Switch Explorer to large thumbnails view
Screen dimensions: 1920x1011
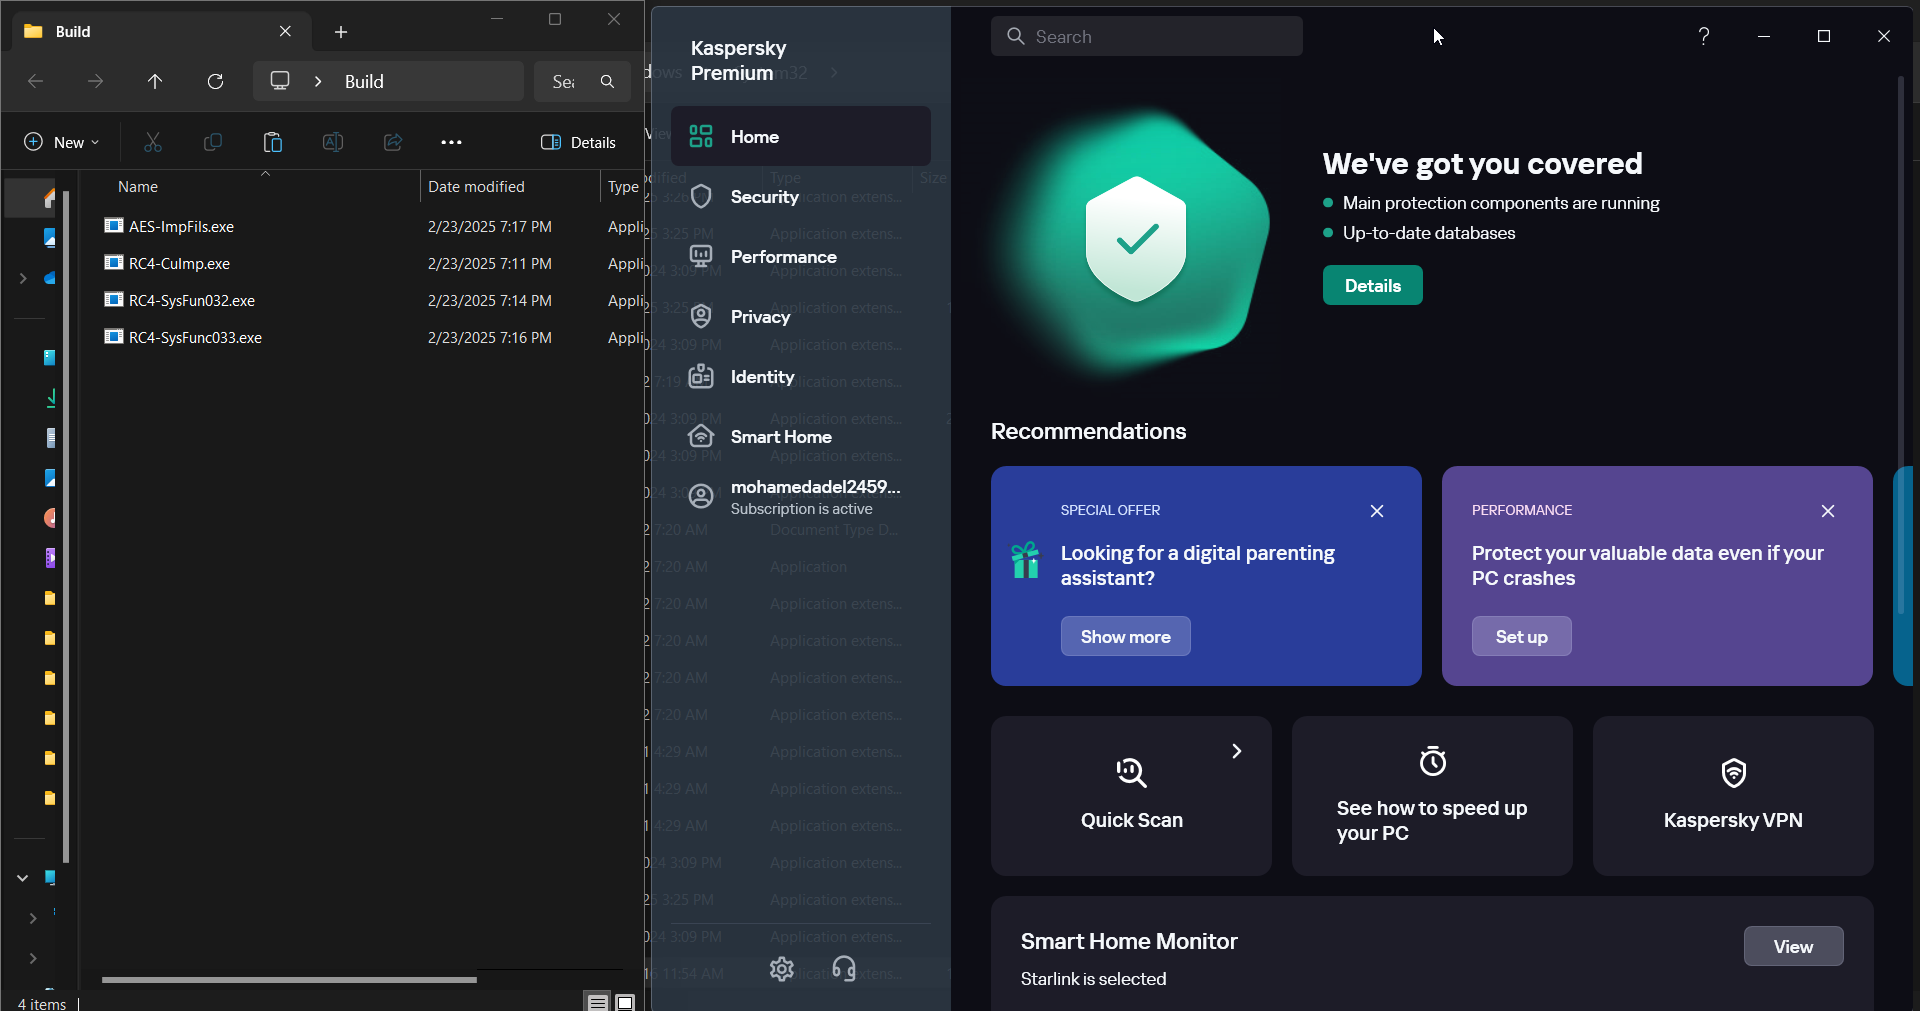[x=625, y=1001]
